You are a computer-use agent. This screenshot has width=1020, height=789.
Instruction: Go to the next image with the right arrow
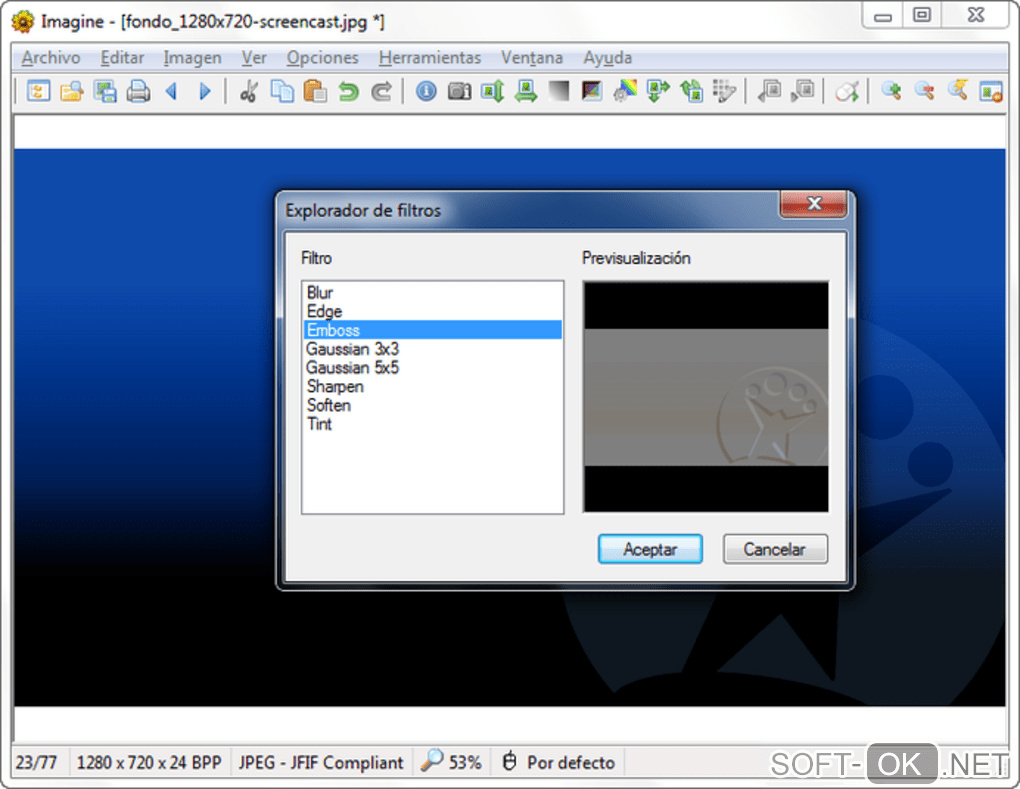pyautogui.click(x=205, y=91)
